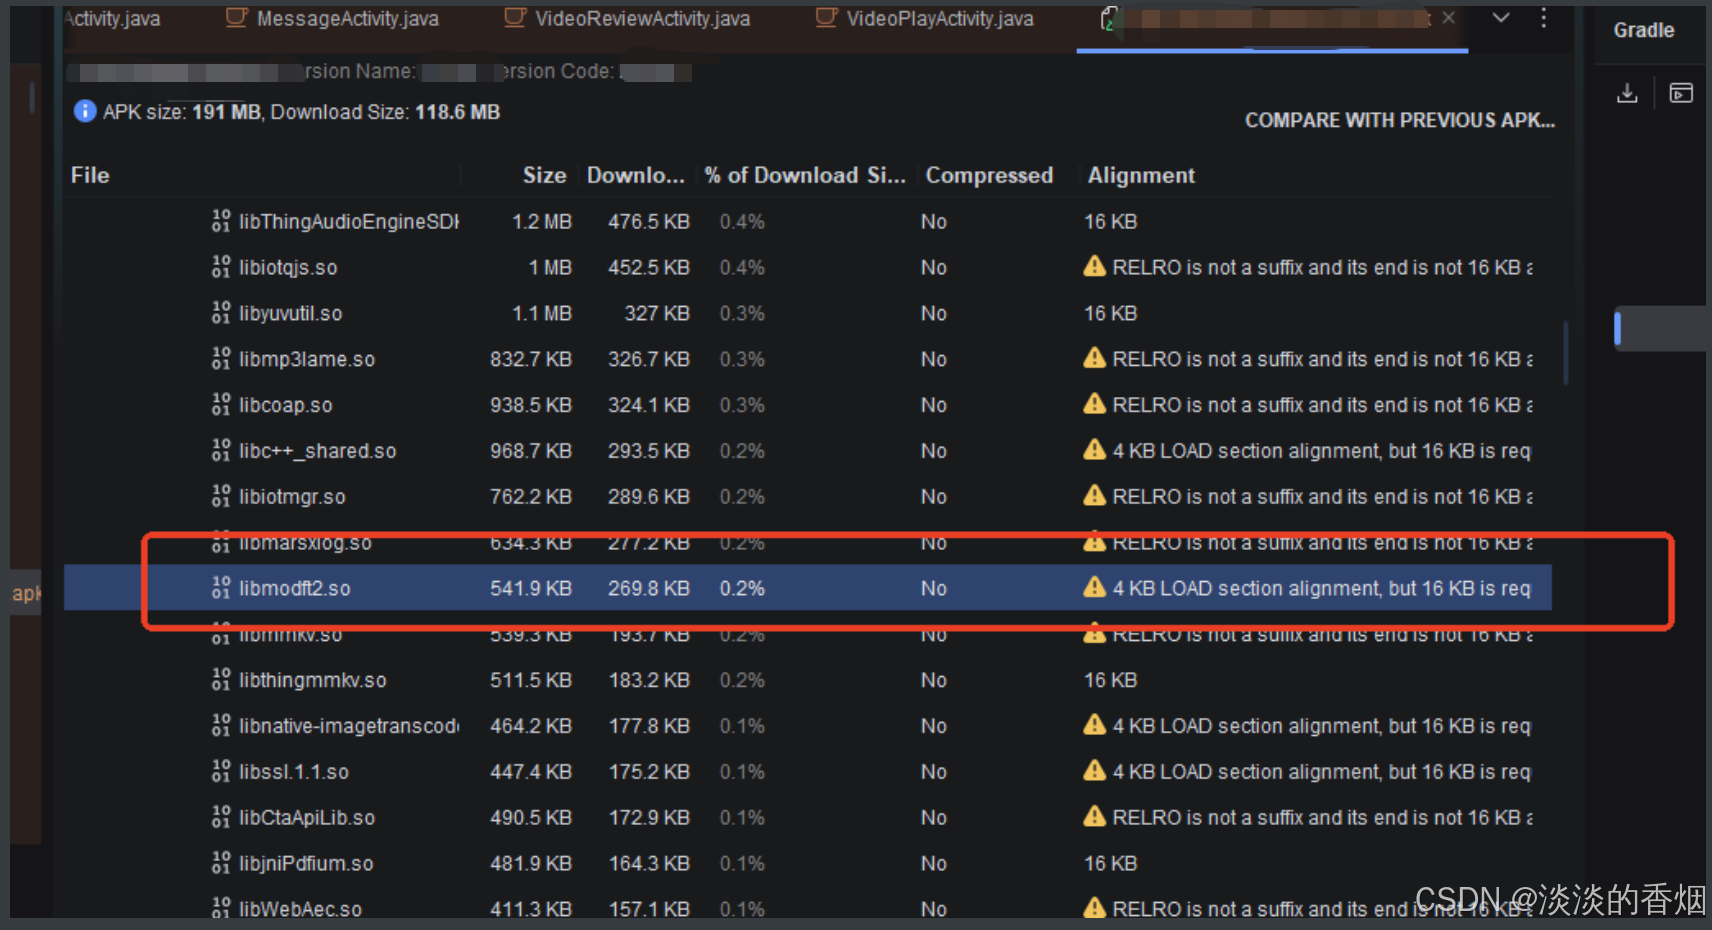1712x930 pixels.
Task: Click the libmp3lame.so alignment warning icon
Action: [1095, 358]
